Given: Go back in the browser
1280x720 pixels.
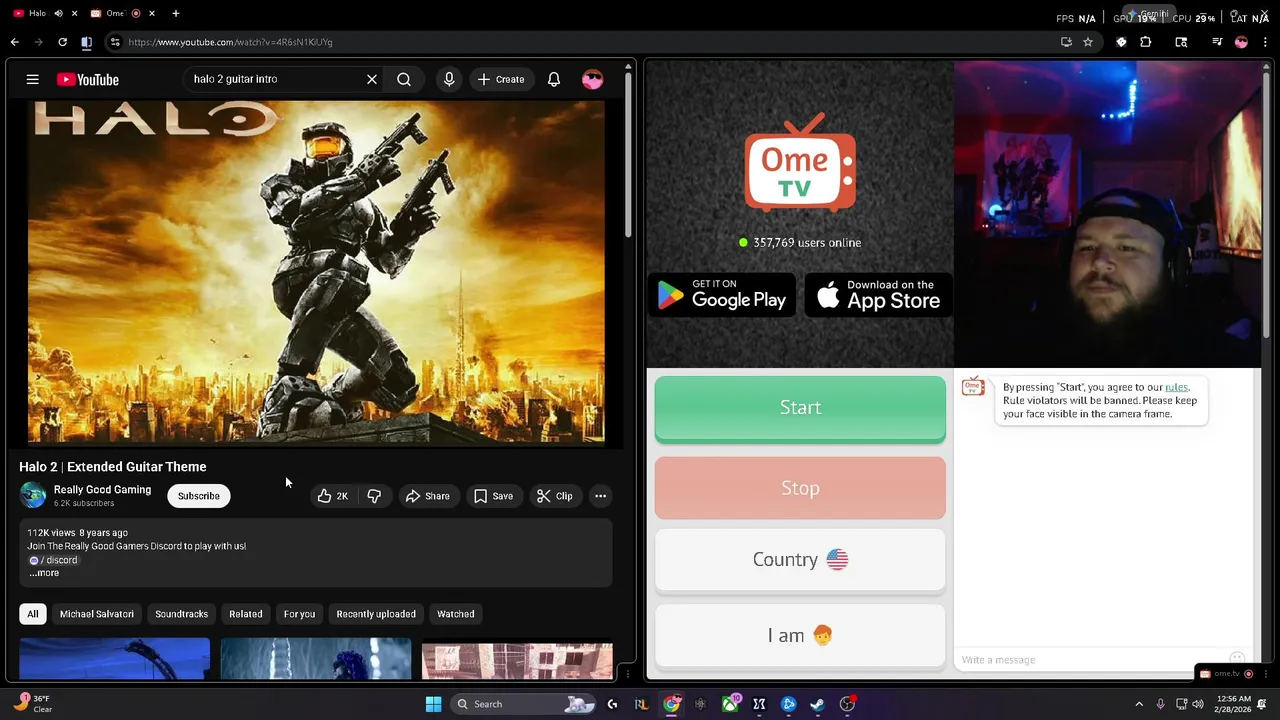Looking at the screenshot, I should point(14,42).
